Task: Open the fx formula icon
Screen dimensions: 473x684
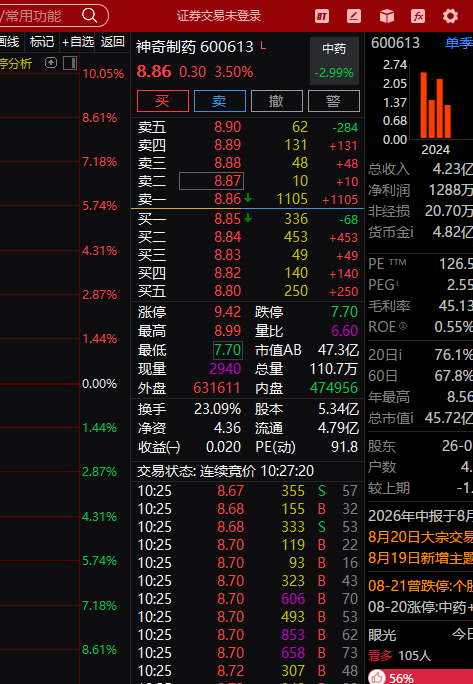Action: (x=418, y=16)
